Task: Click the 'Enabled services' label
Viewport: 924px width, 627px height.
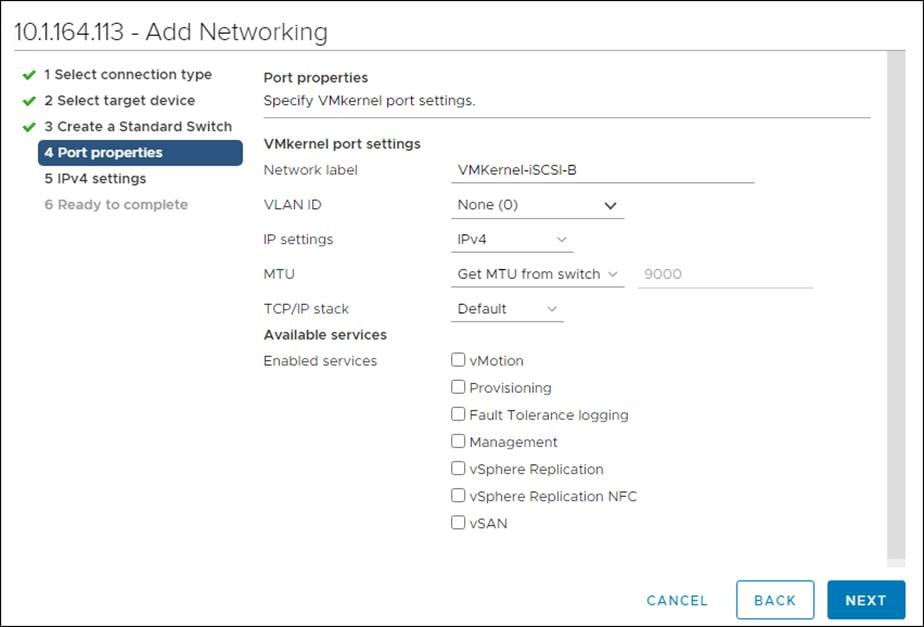Action: [x=320, y=361]
